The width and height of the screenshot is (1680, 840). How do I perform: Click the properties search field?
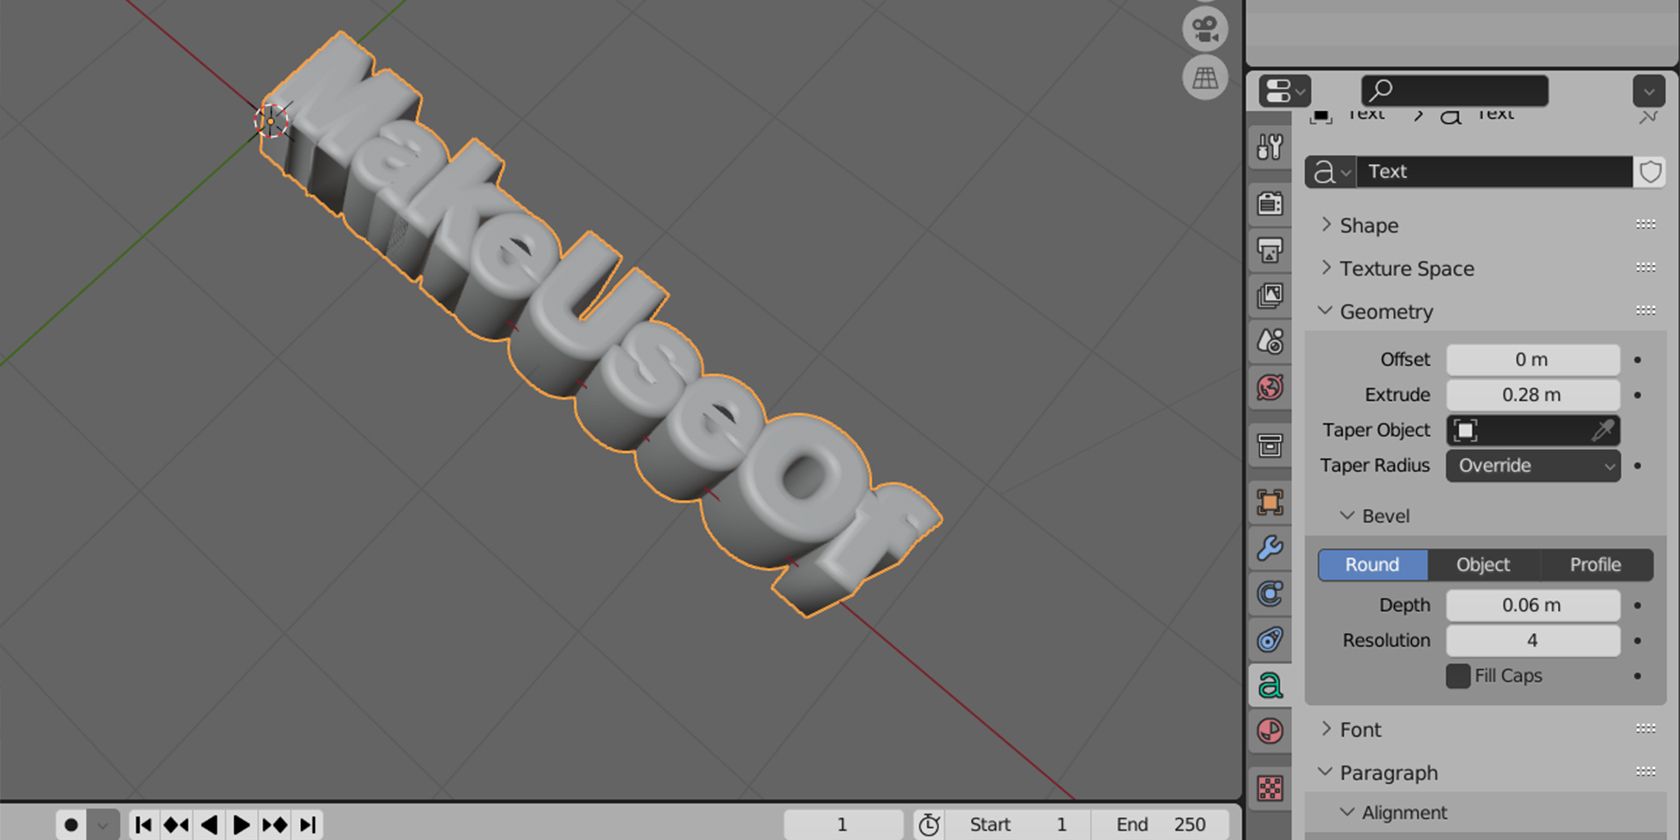1455,91
